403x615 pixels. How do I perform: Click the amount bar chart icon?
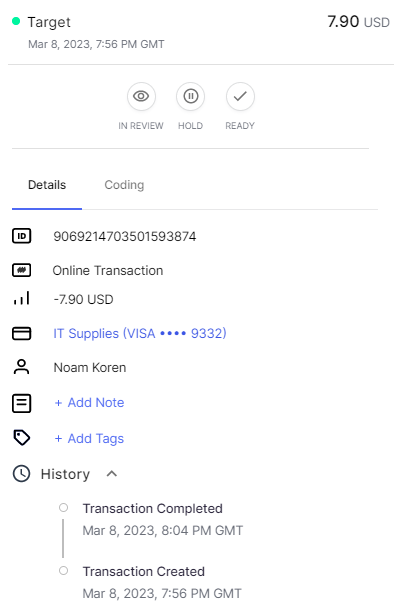tap(22, 298)
